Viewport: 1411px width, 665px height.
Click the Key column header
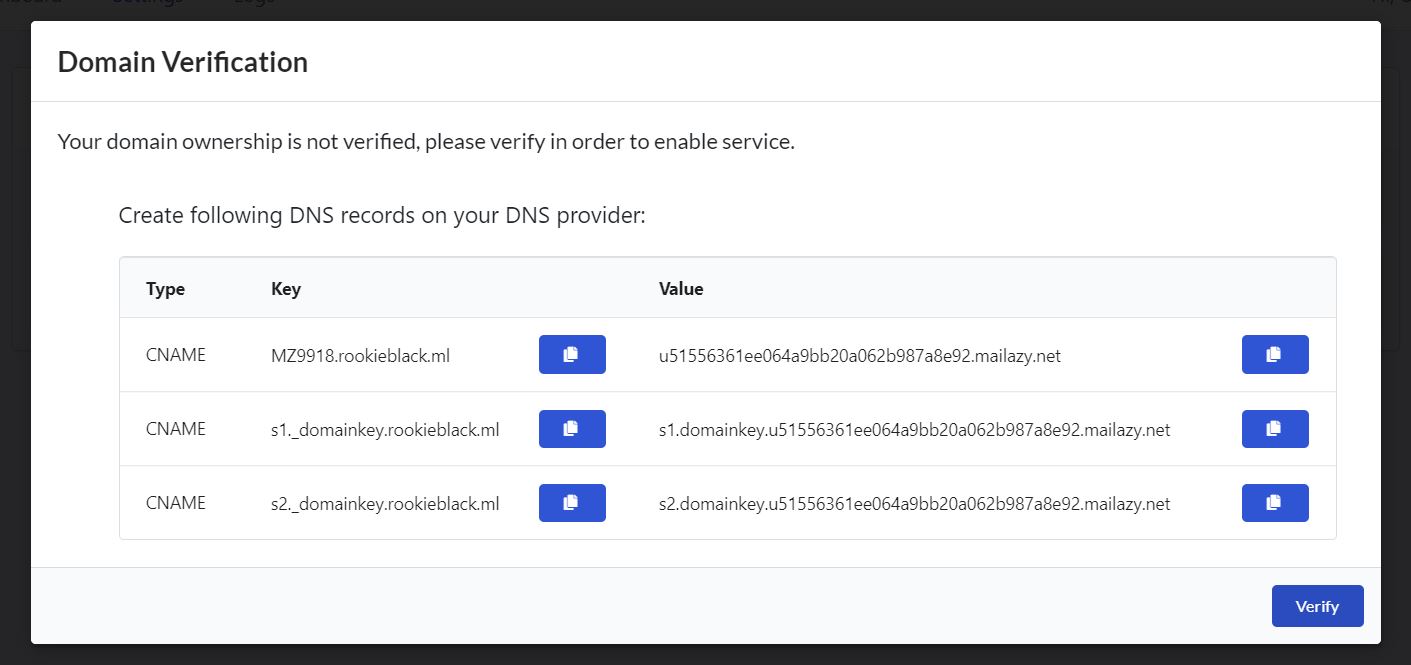click(286, 289)
